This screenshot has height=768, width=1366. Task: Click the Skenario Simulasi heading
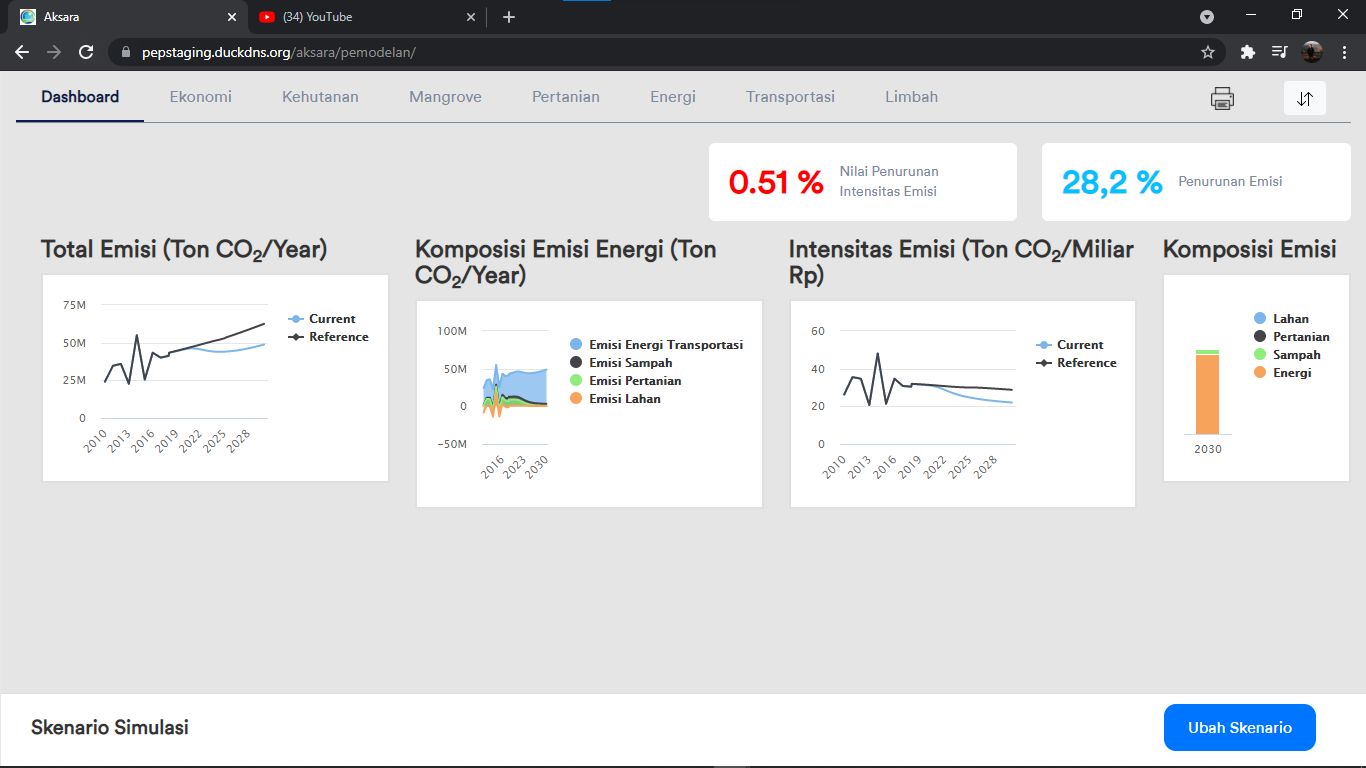point(110,727)
